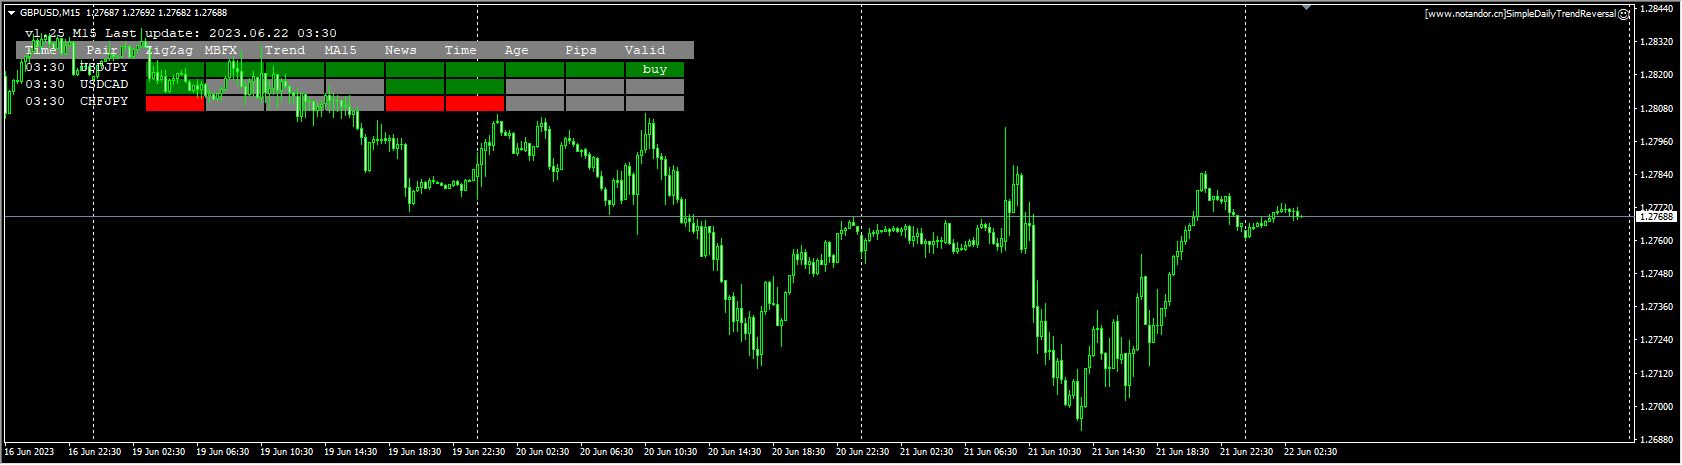Click the CHFJPY pair label

coord(104,101)
